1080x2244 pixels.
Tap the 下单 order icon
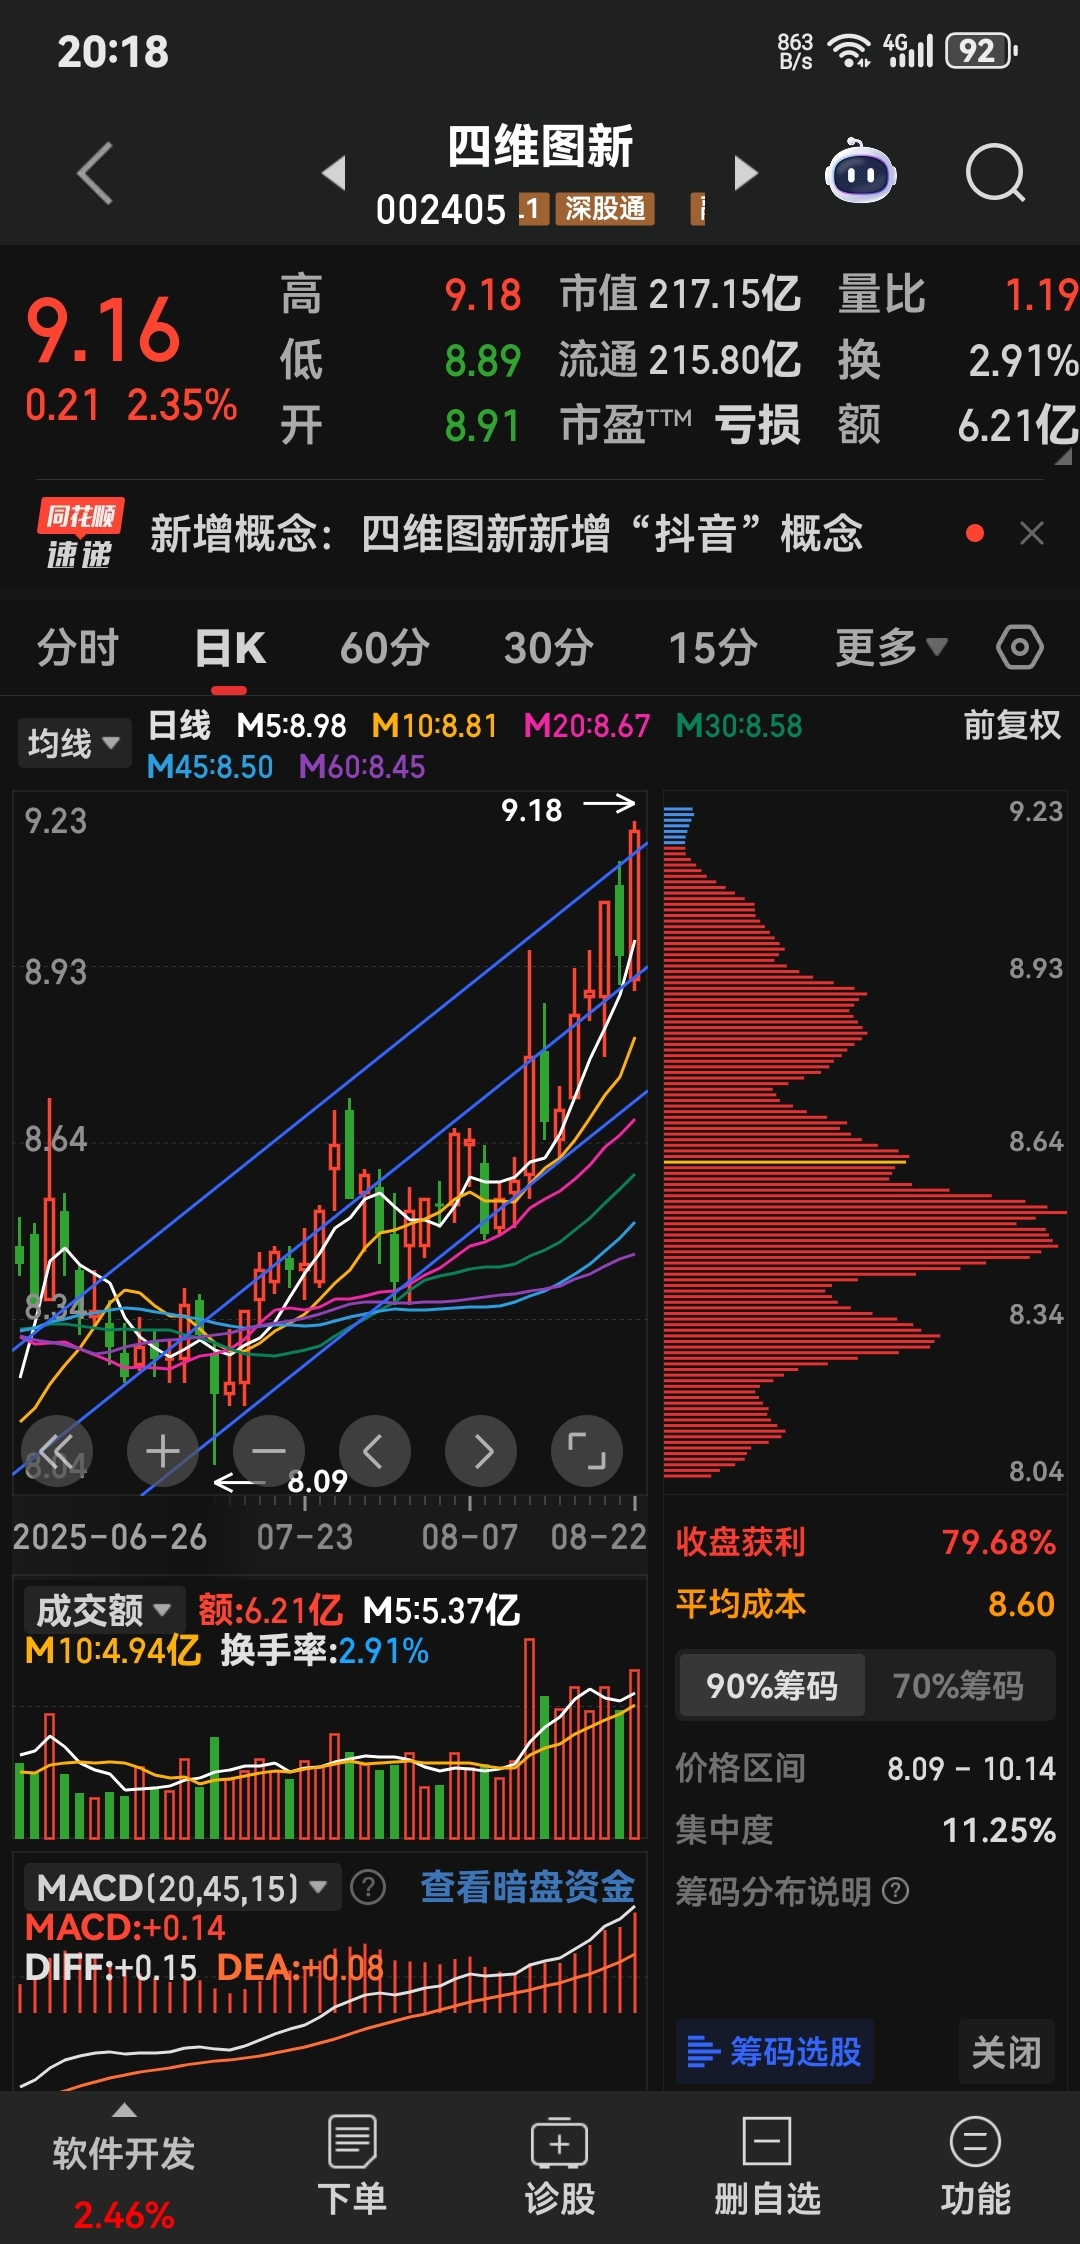352,2166
